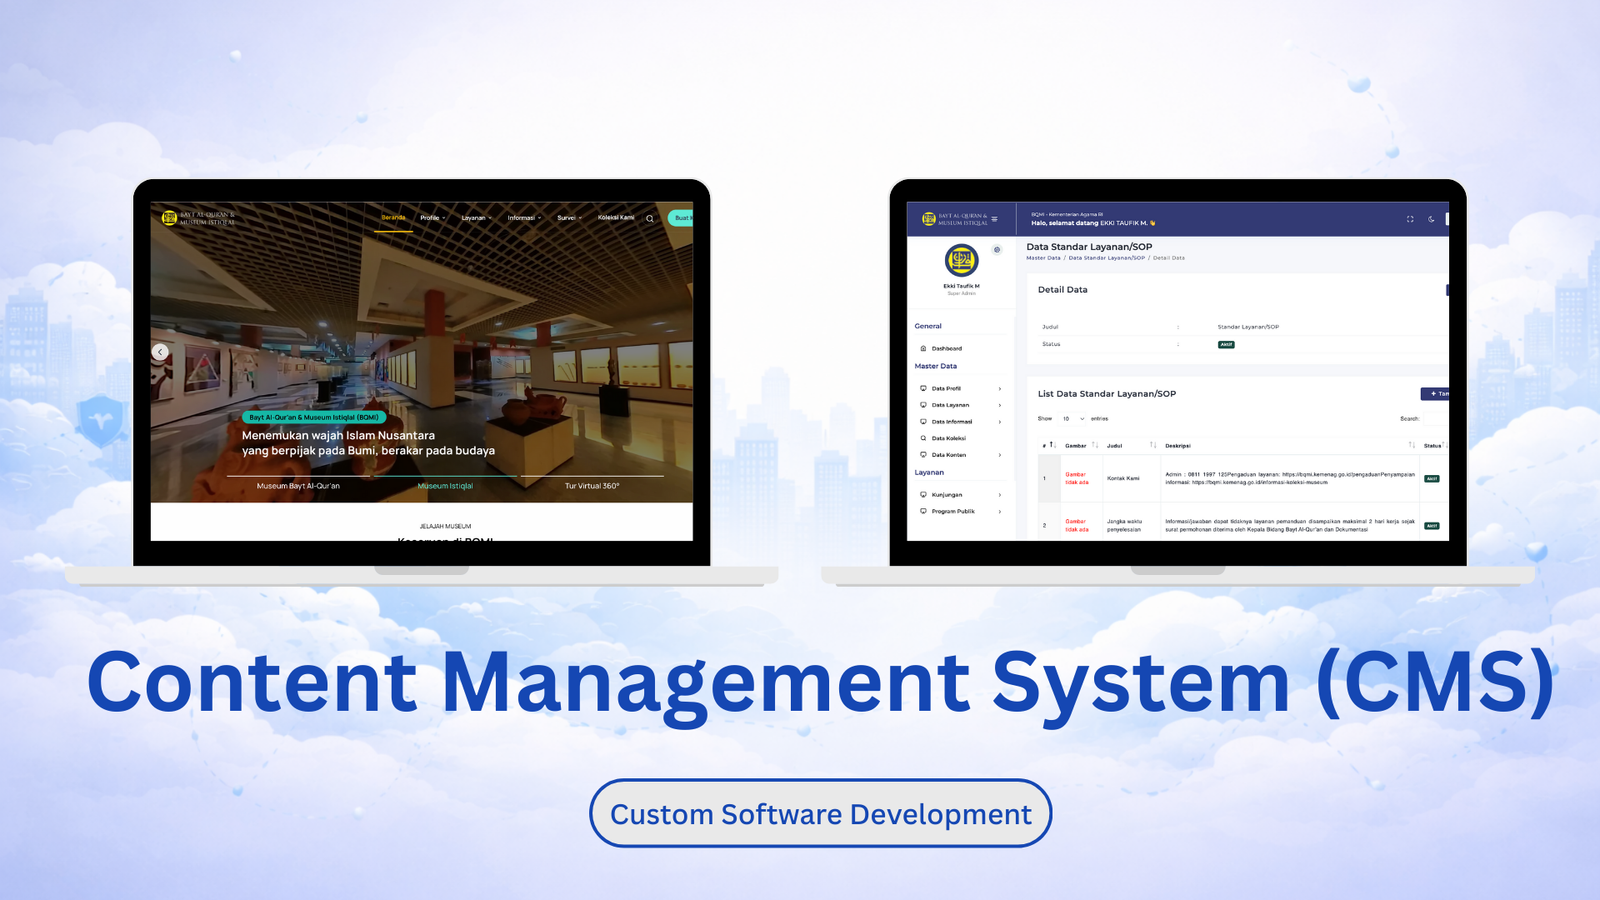Click the Bayt Al-Quran logo on the museum site
This screenshot has height=900, width=1600.
tap(170, 218)
